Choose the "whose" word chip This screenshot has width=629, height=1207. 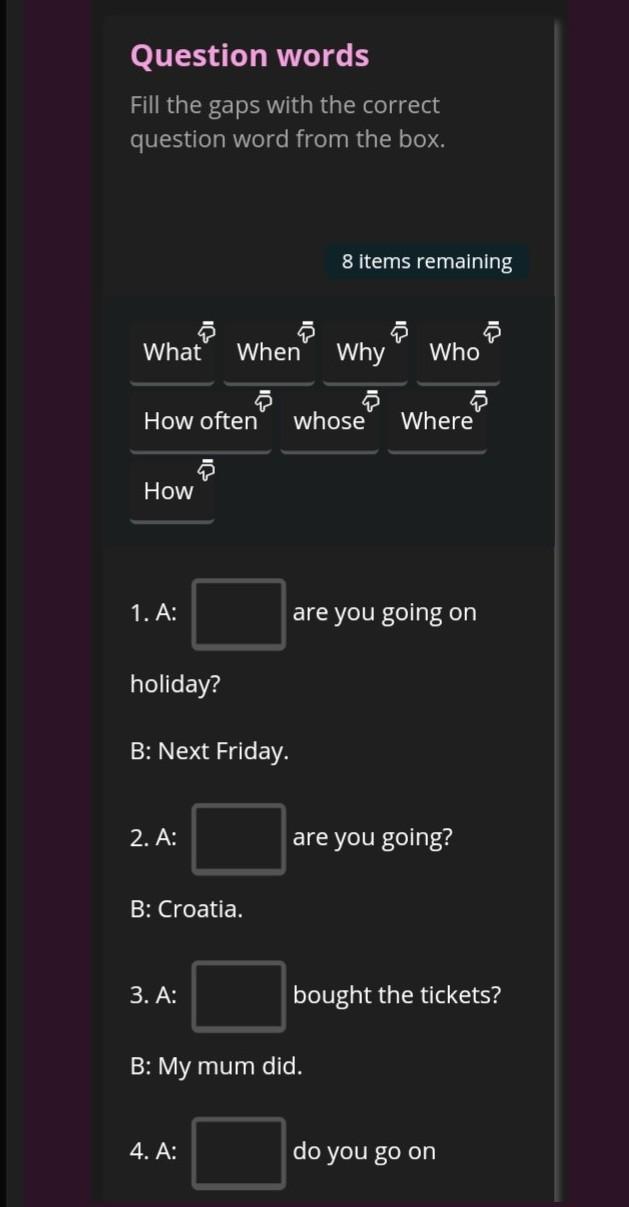coord(329,422)
